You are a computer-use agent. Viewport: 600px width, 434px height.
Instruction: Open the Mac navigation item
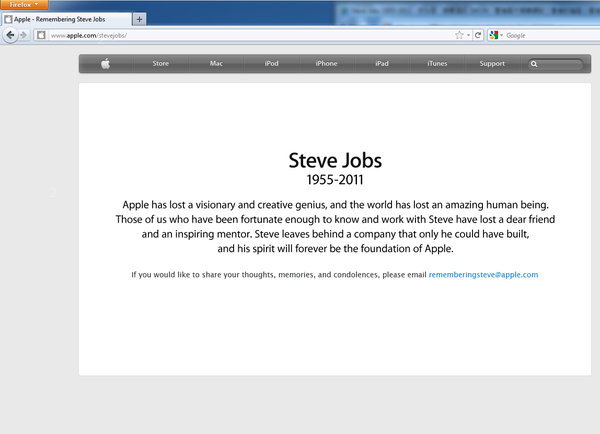click(x=216, y=64)
